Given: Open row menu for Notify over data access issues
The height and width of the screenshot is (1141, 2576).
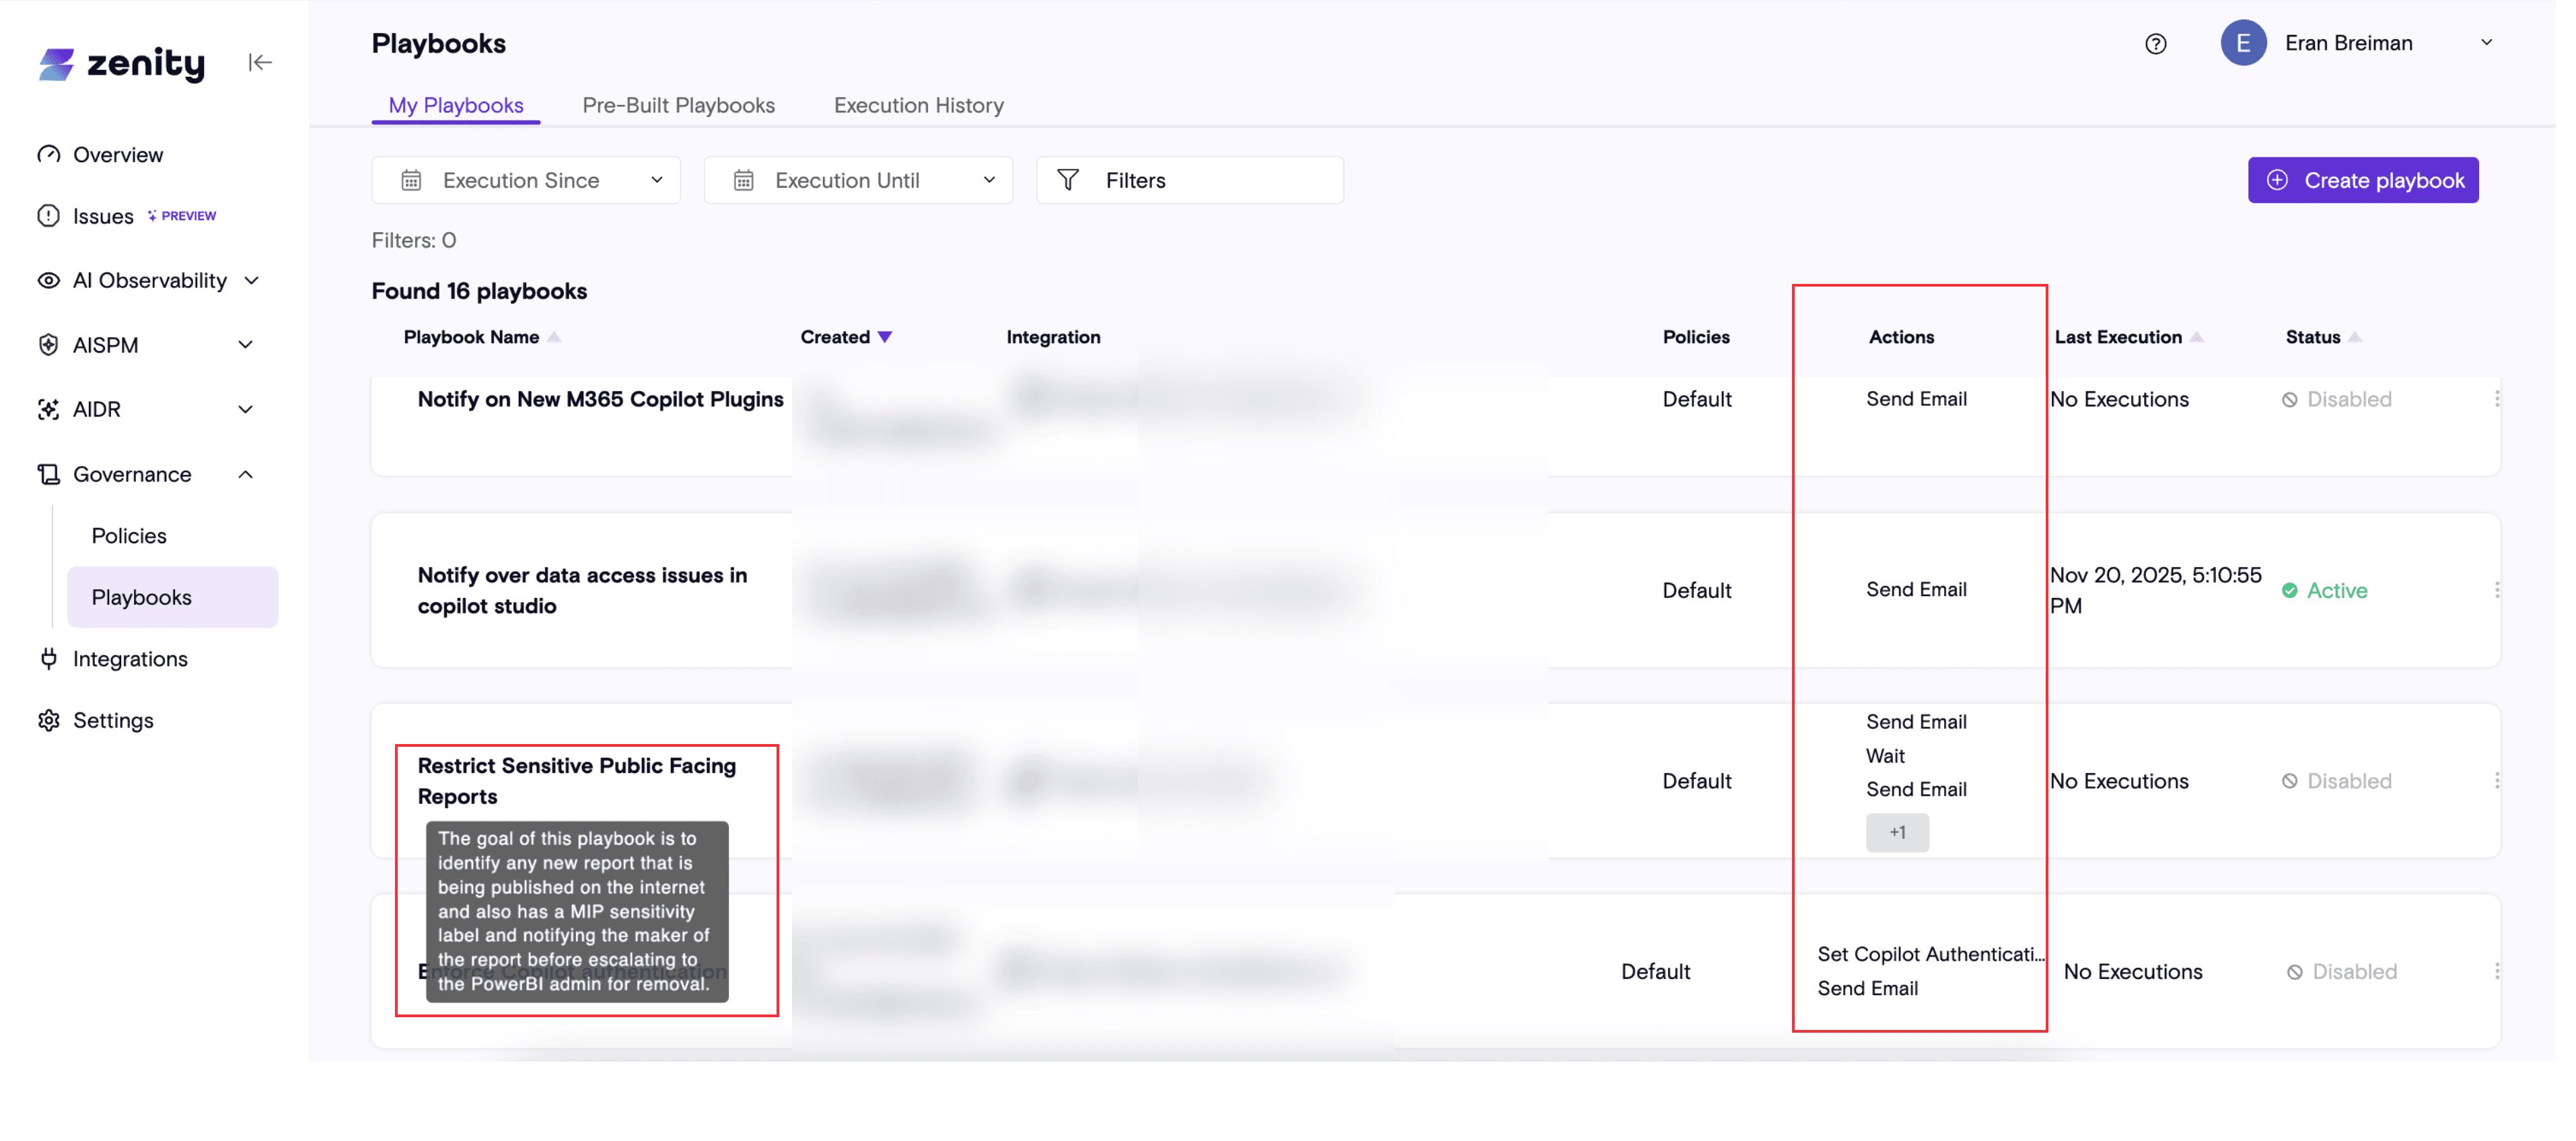Looking at the screenshot, I should point(2496,590).
